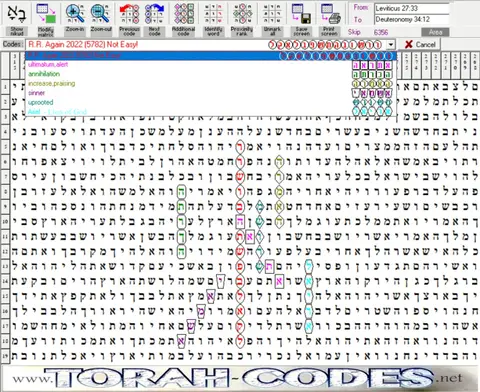Click the purple-boxed letter in row 18
This screenshot has width=480, height=392.
[x=181, y=341]
